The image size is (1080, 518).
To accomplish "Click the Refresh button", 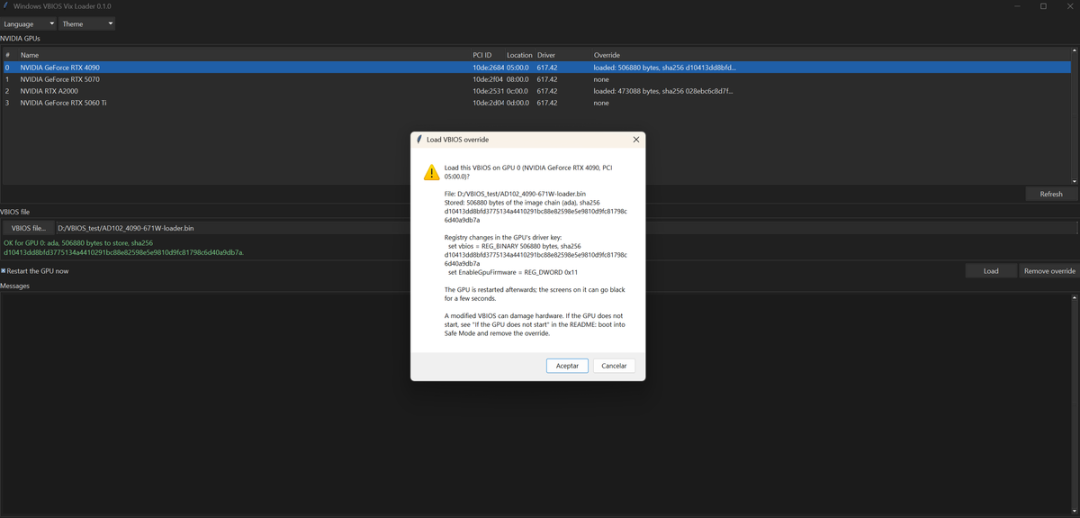I will [x=1051, y=194].
